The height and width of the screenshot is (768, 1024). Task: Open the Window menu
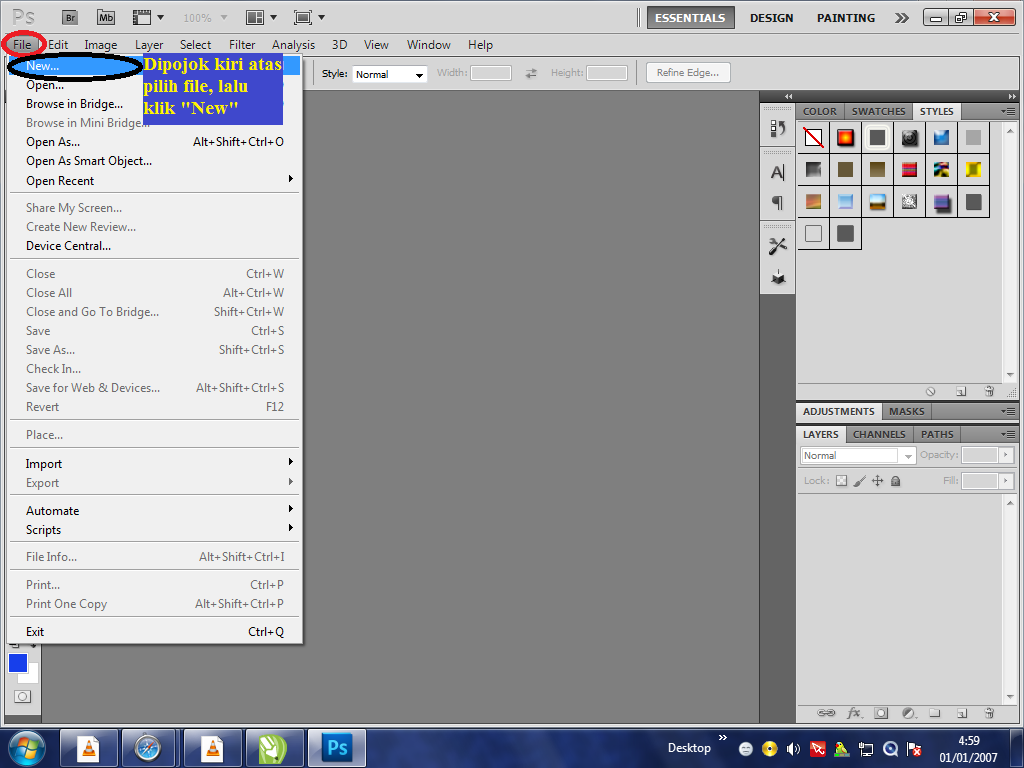[x=428, y=44]
